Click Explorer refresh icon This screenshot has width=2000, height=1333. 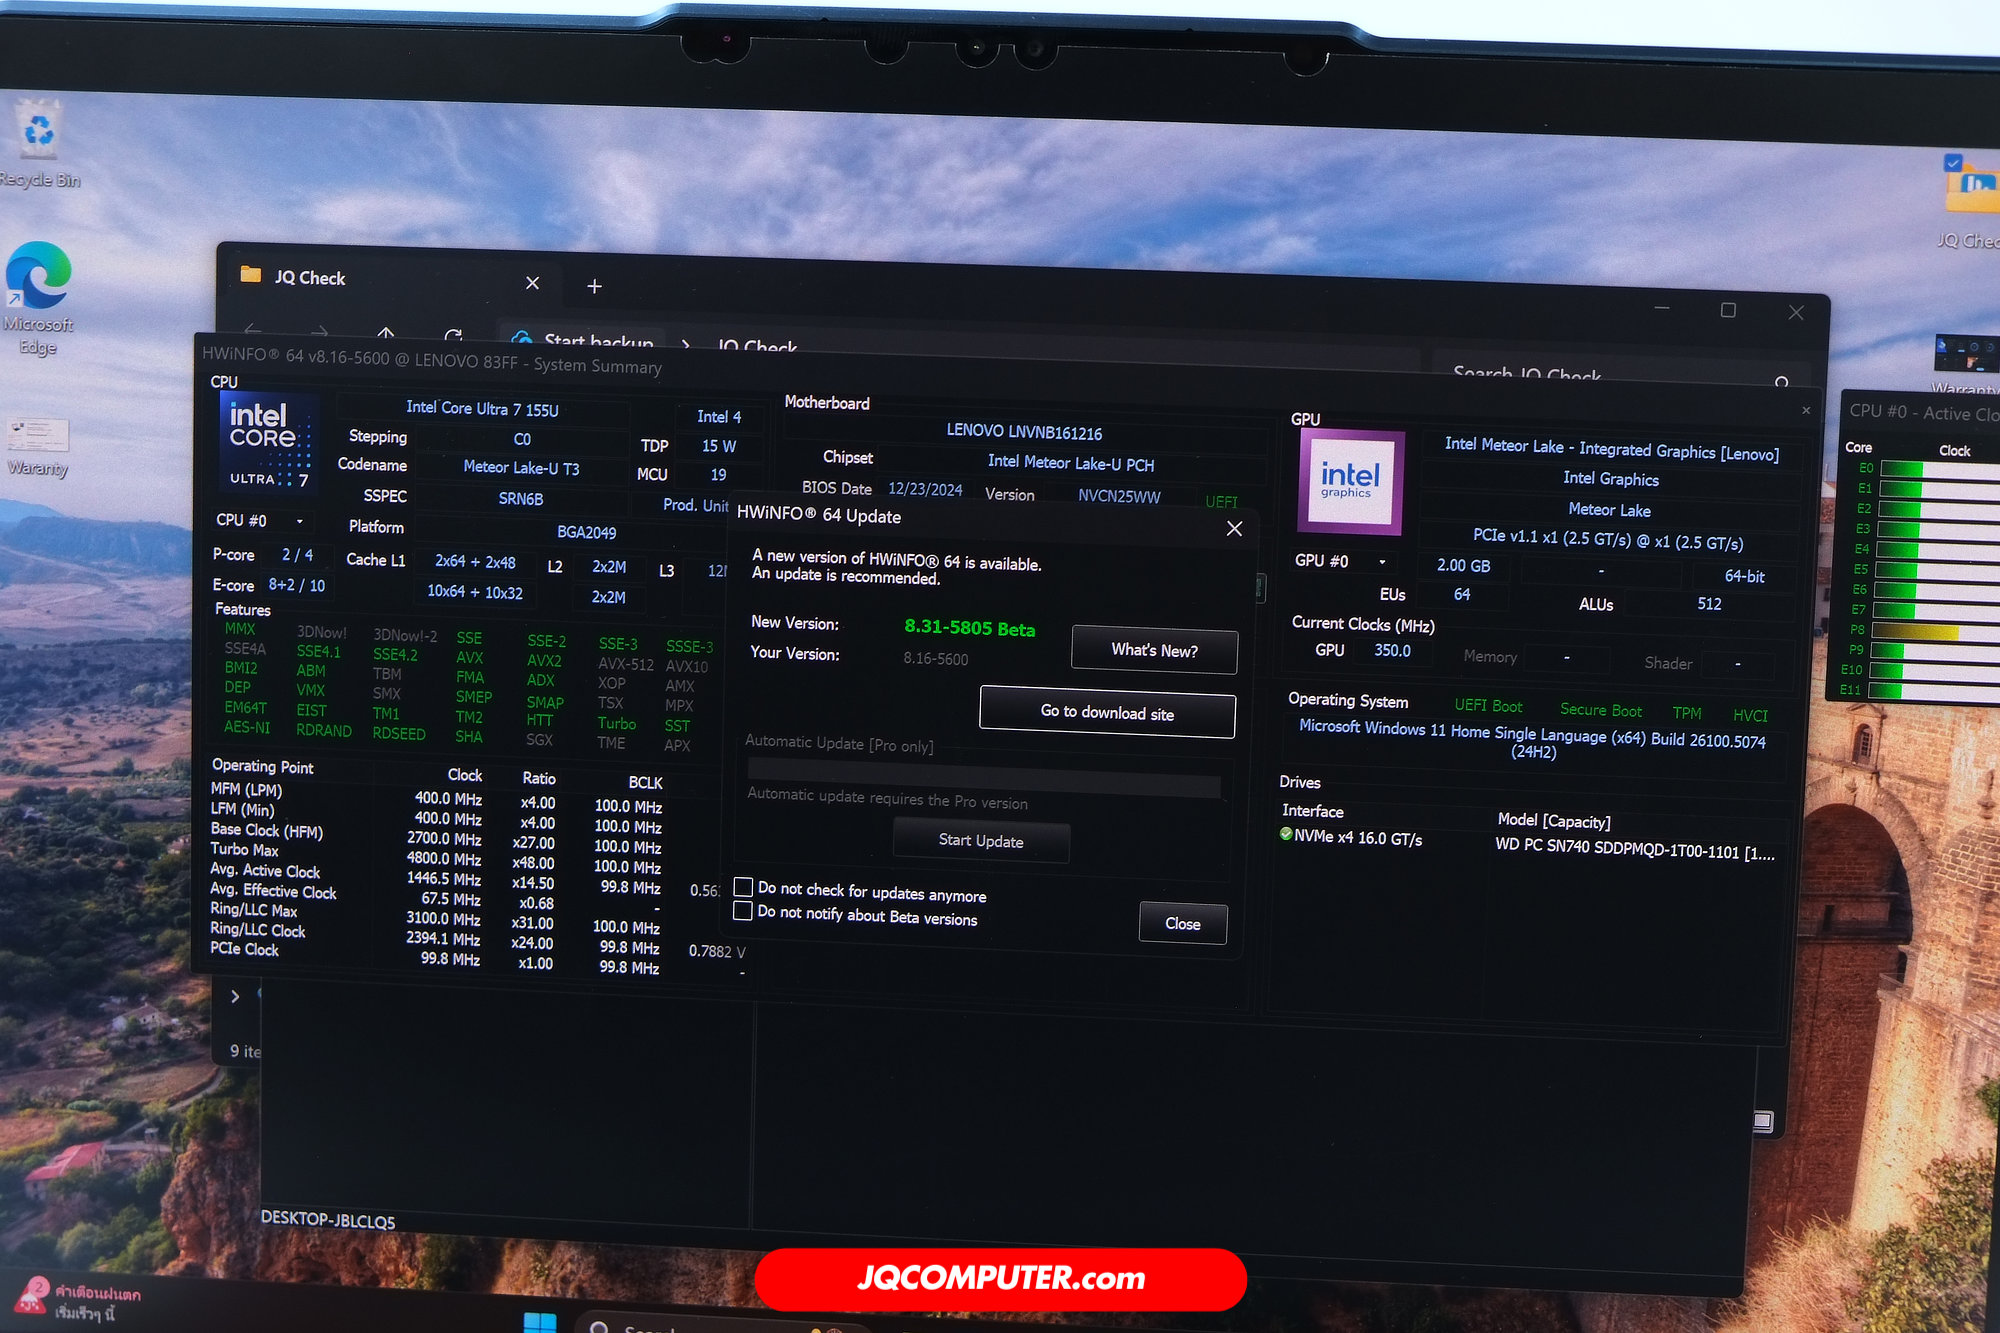pyautogui.click(x=453, y=335)
